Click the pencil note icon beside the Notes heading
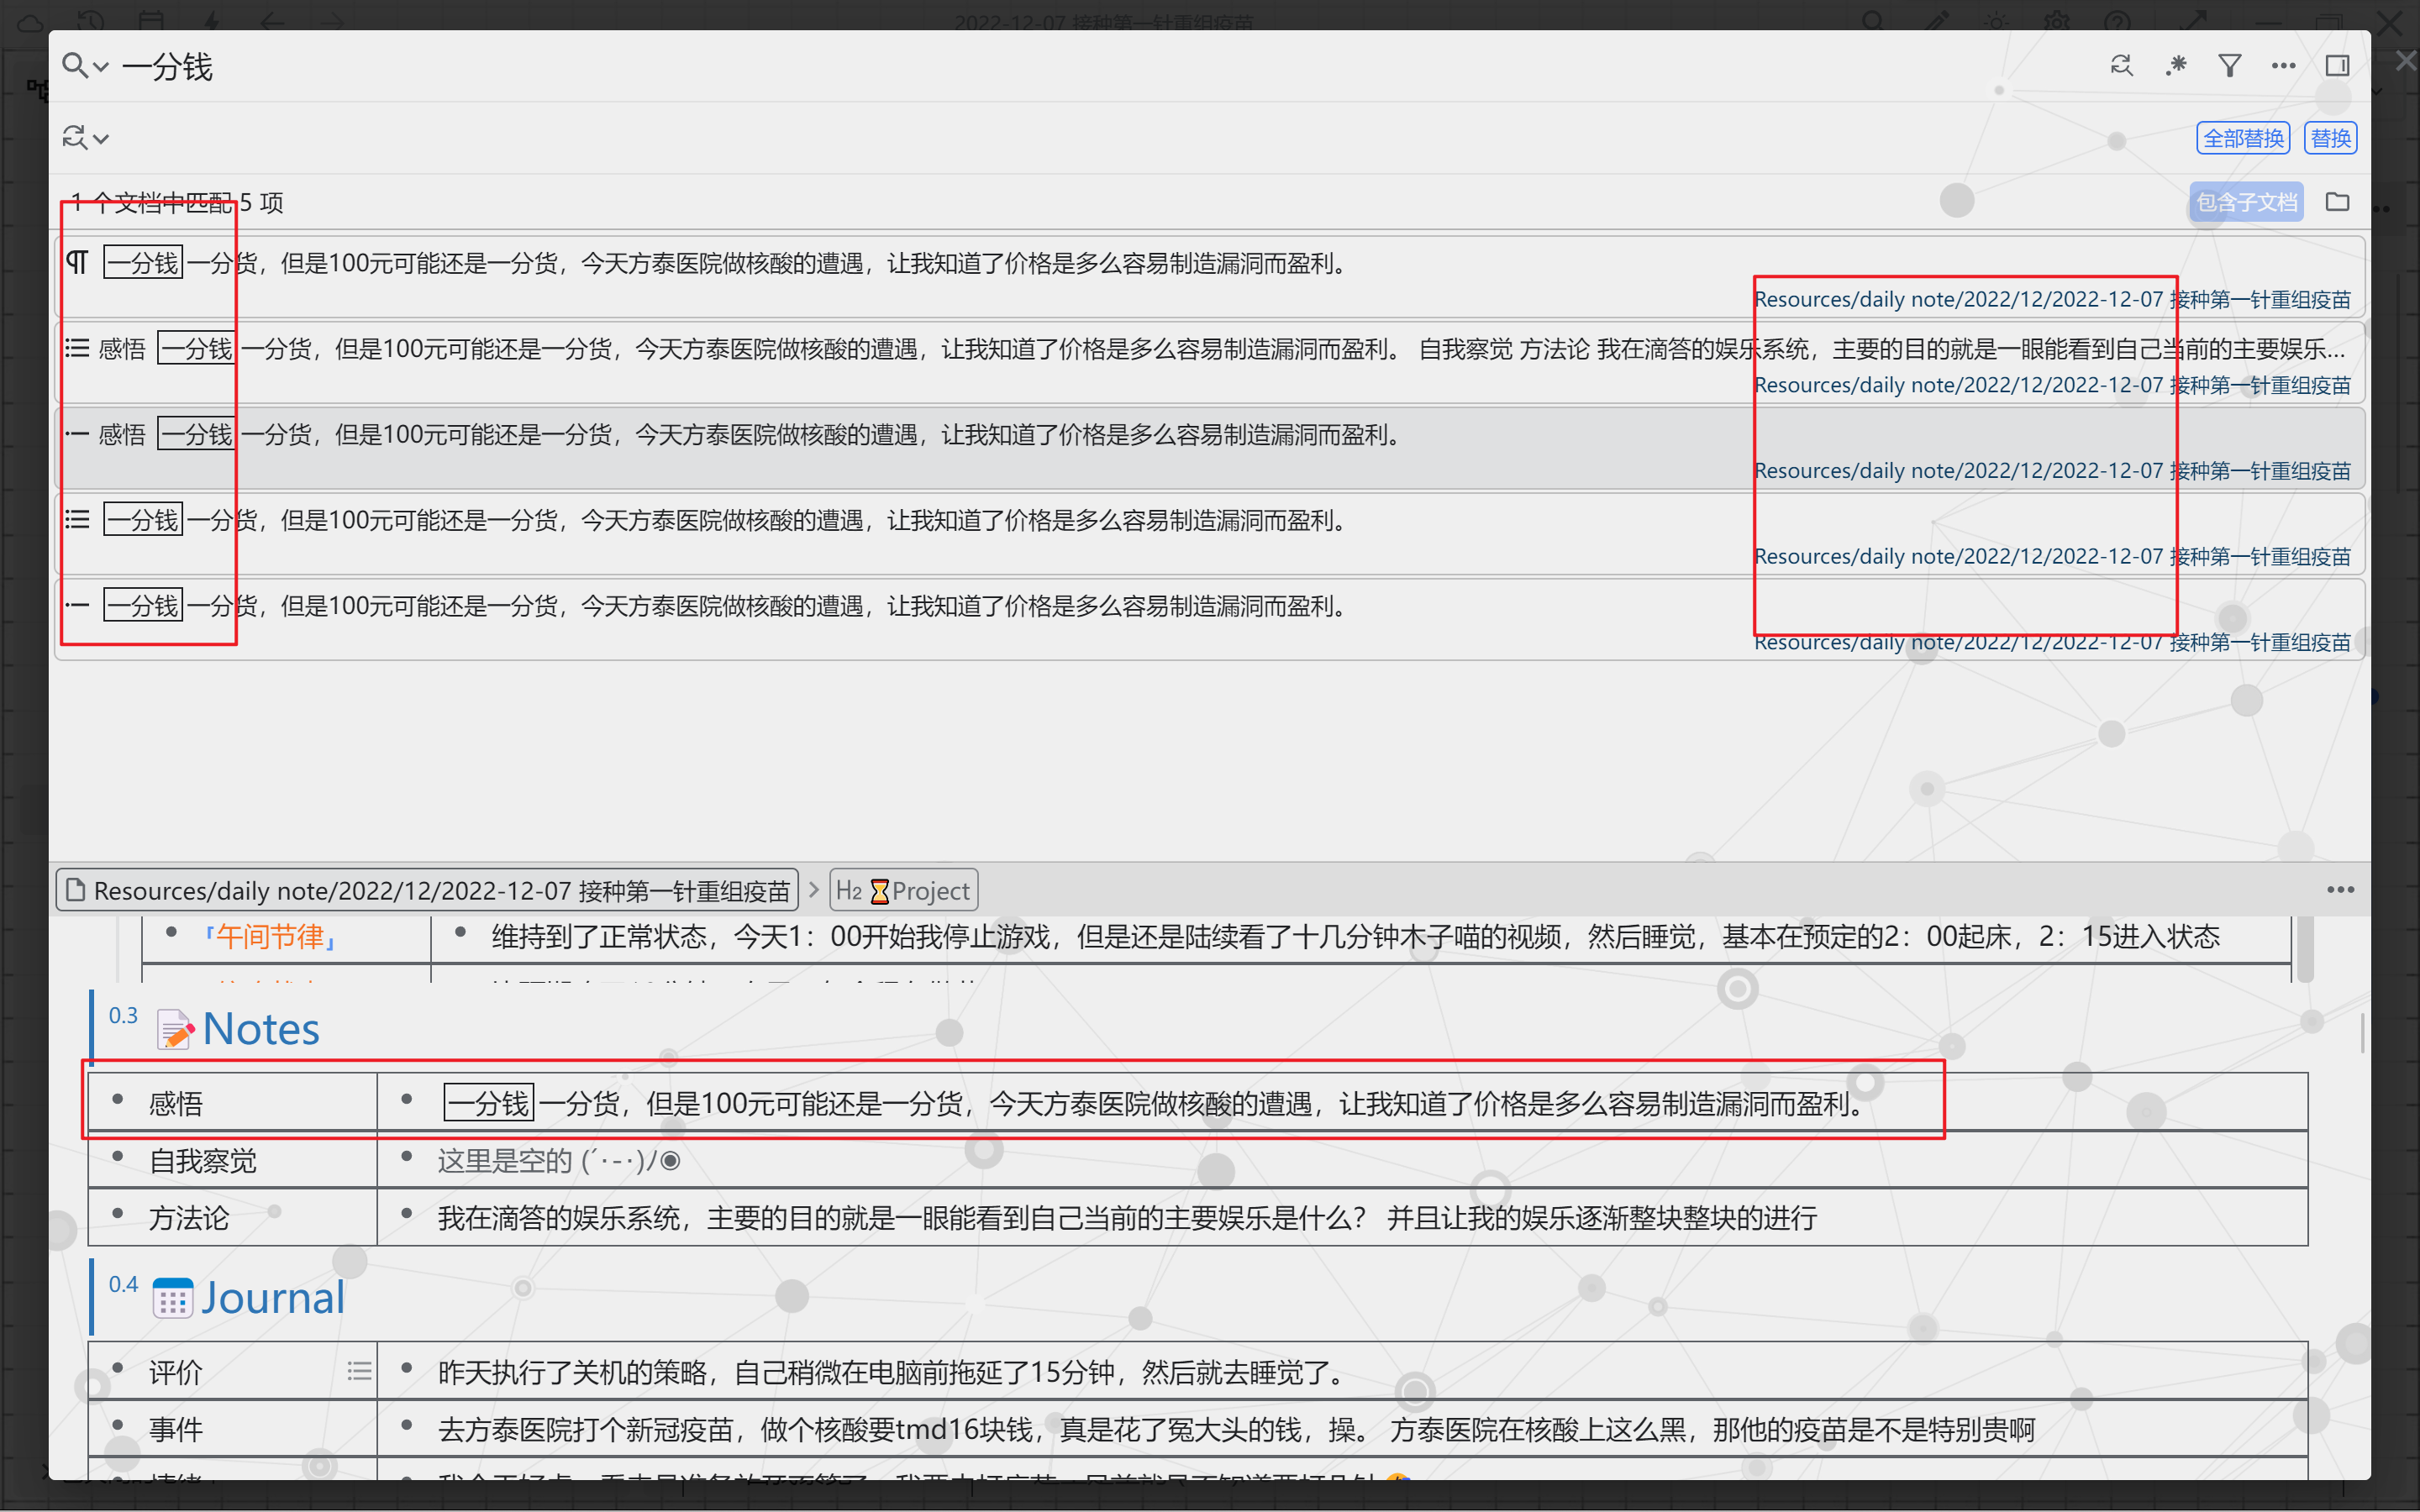The image size is (2420, 1512). point(175,1029)
